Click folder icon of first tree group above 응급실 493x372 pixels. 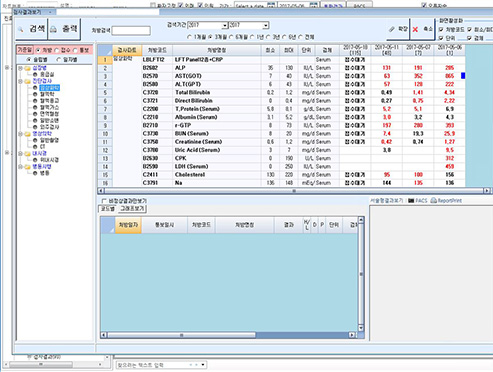27,68
